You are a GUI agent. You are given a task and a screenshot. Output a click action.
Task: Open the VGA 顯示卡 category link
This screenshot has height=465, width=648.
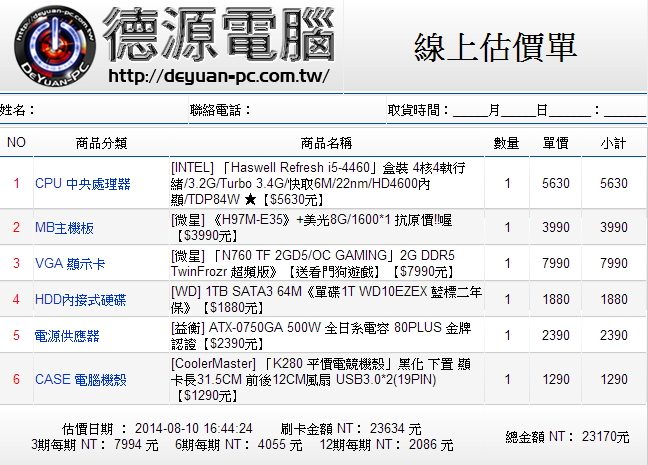coord(70,263)
